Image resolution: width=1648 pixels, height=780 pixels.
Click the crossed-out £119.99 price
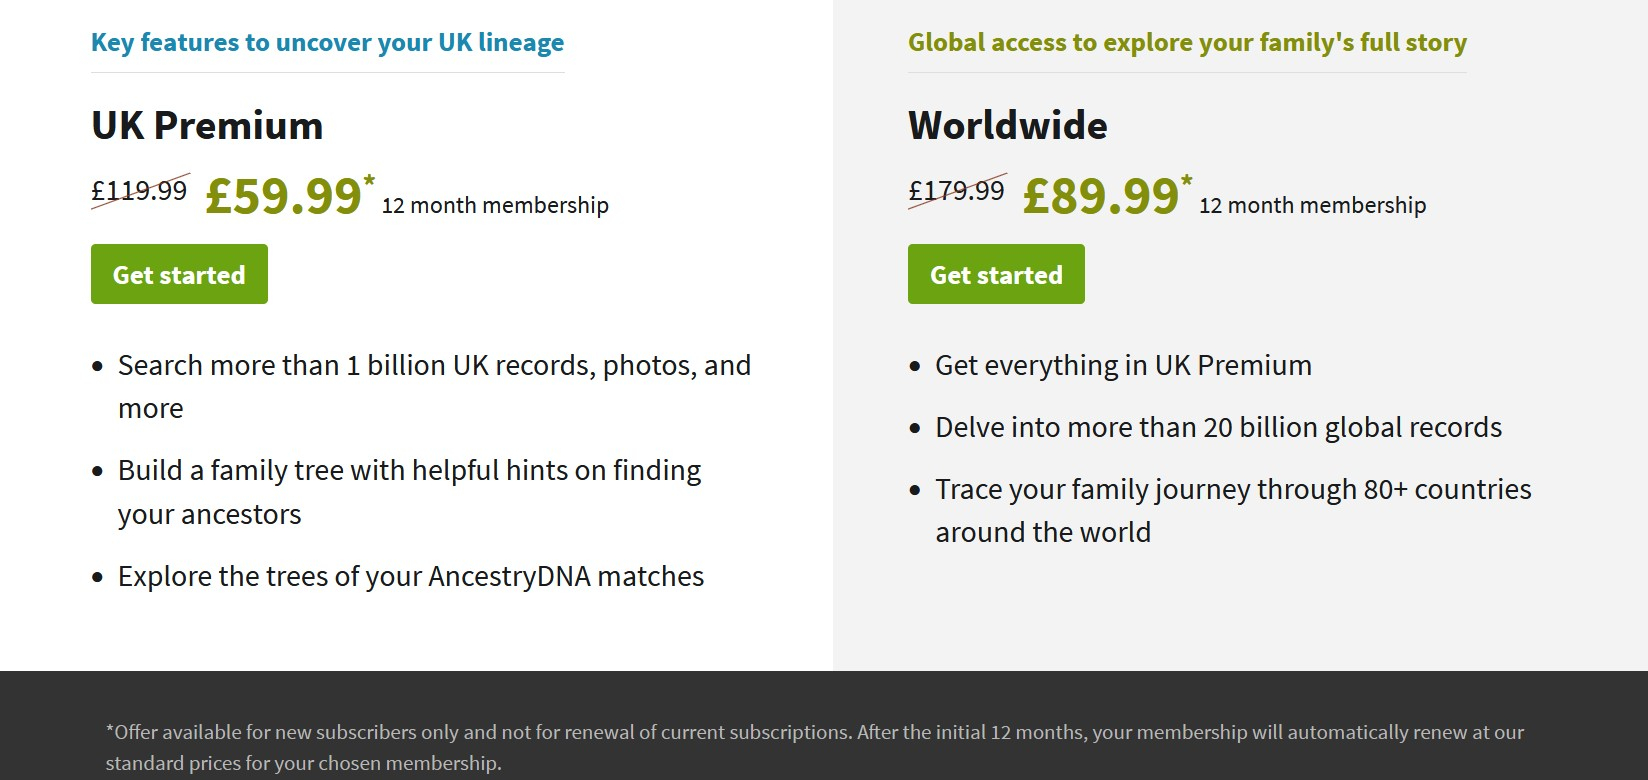coord(139,190)
